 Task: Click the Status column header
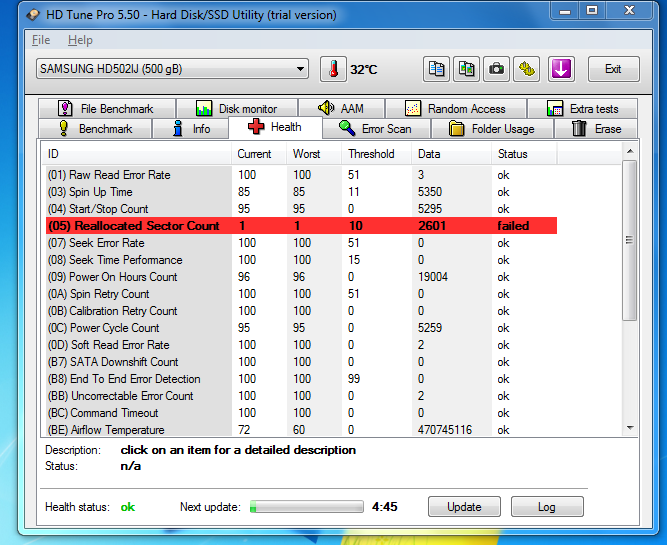pyautogui.click(x=524, y=154)
